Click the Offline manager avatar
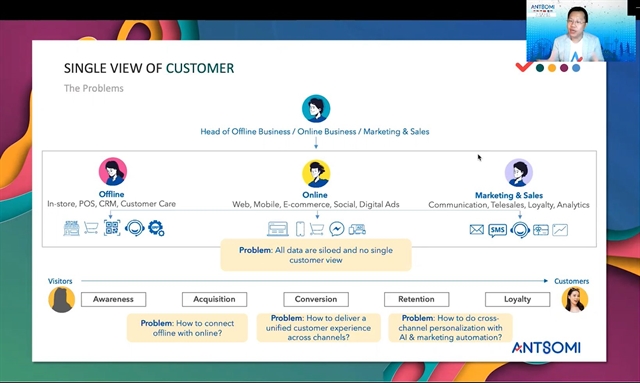 (x=113, y=171)
